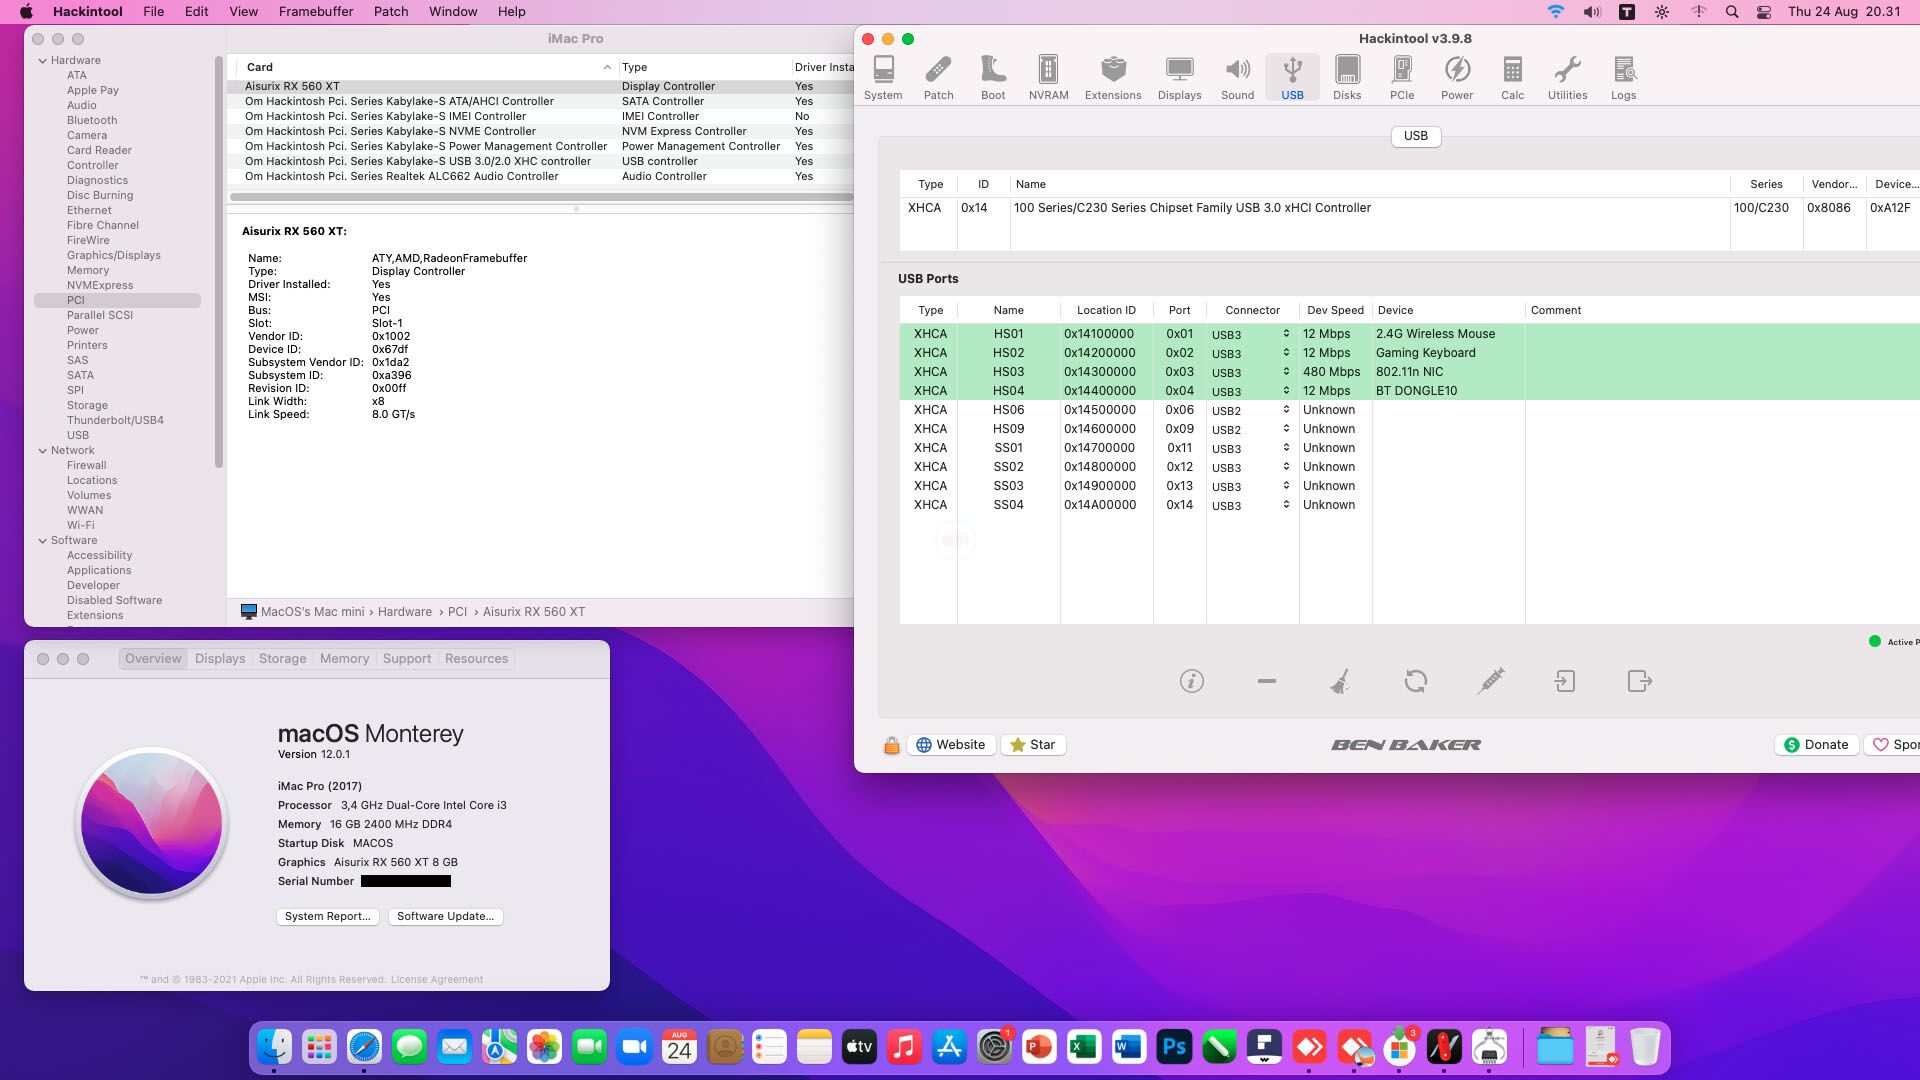
Task: Select the Realtek ALC662 Audio Controller row
Action: (540, 176)
